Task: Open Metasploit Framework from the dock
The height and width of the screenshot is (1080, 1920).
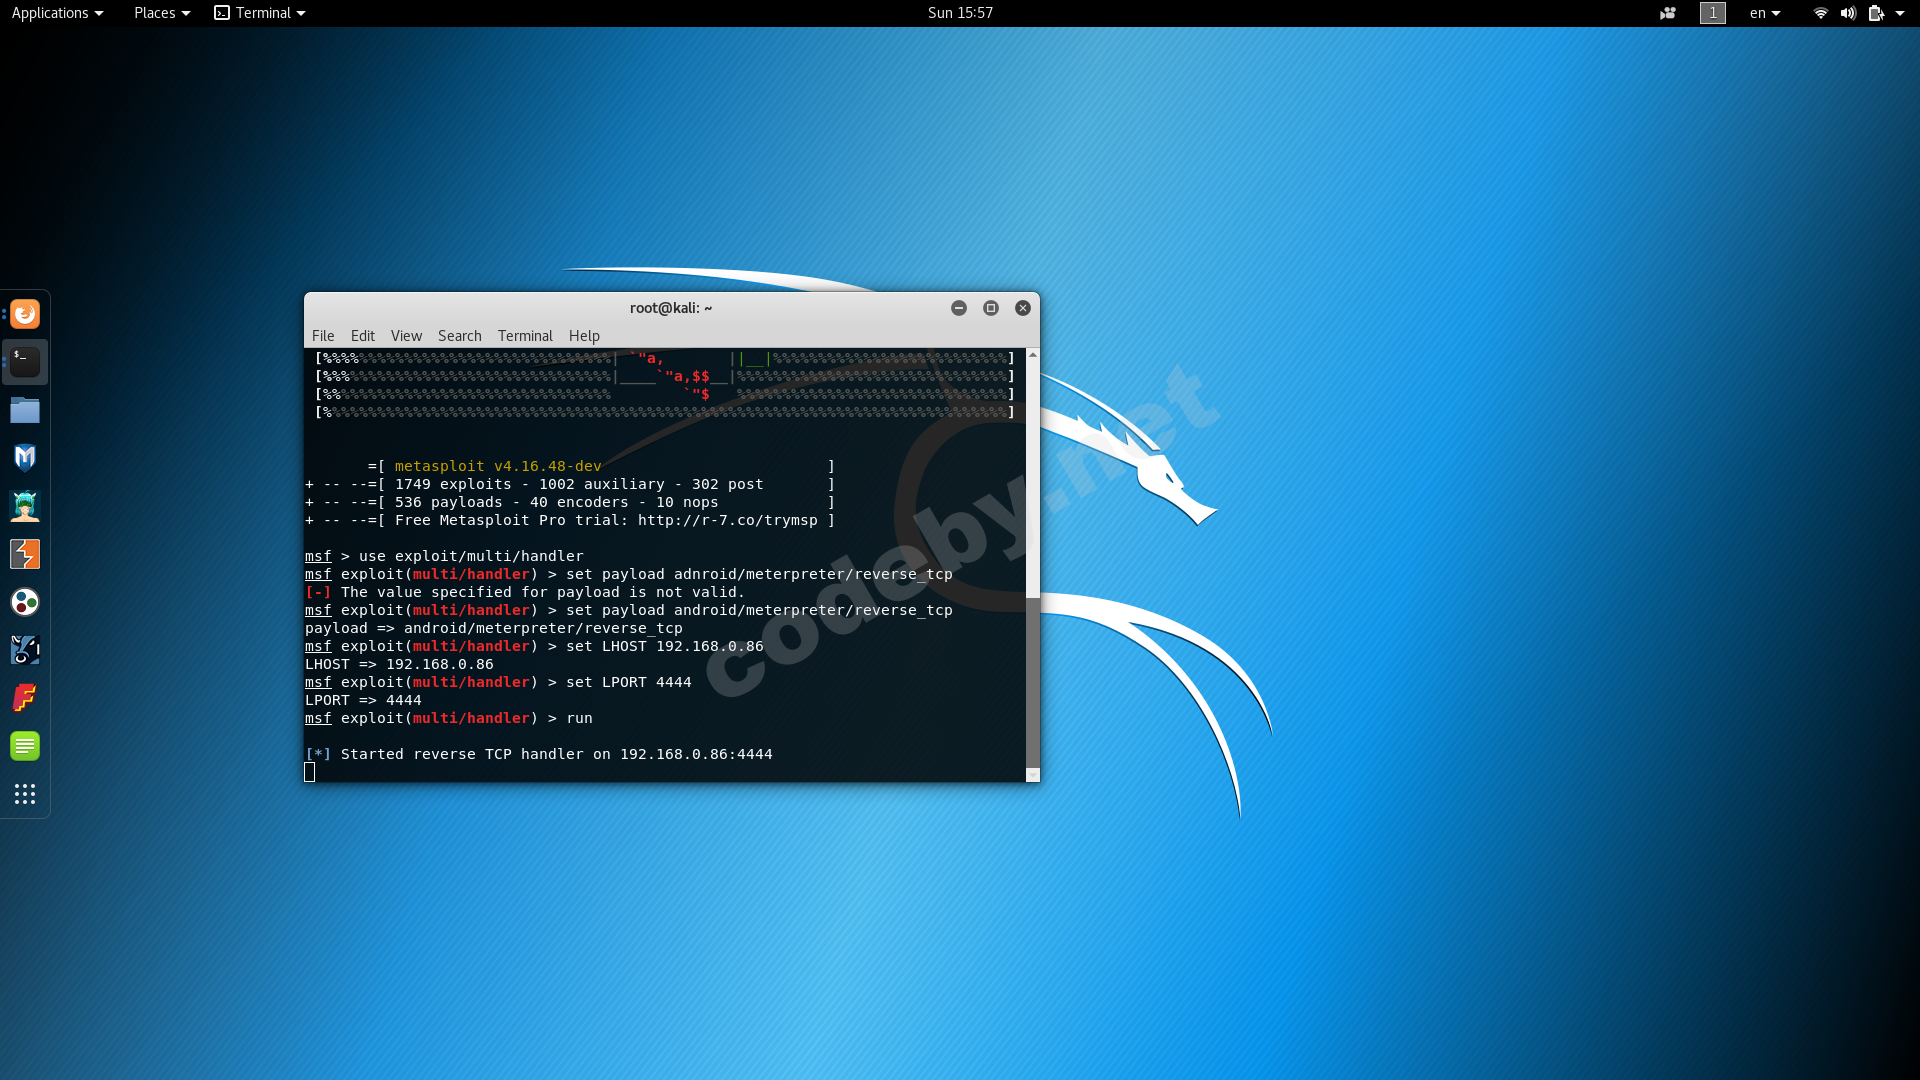Action: (25, 457)
